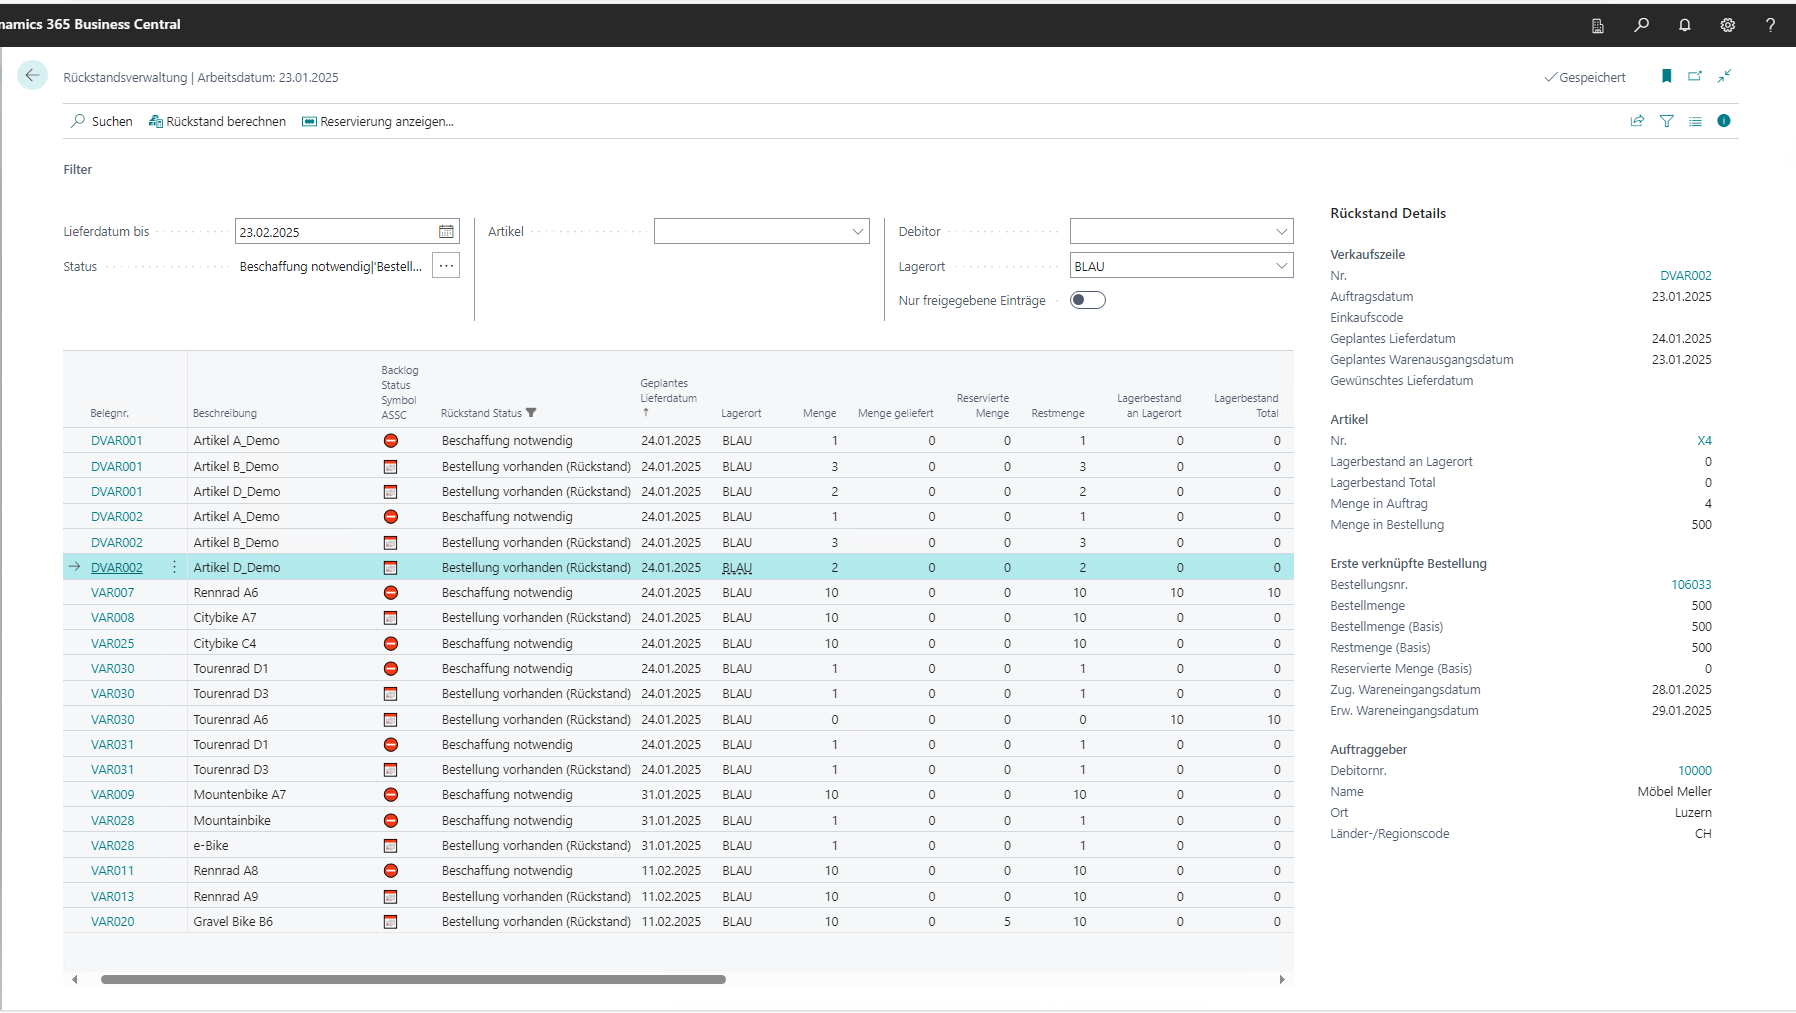Image resolution: width=1796 pixels, height=1013 pixels.
Task: Open the notifications bell
Action: tap(1684, 25)
